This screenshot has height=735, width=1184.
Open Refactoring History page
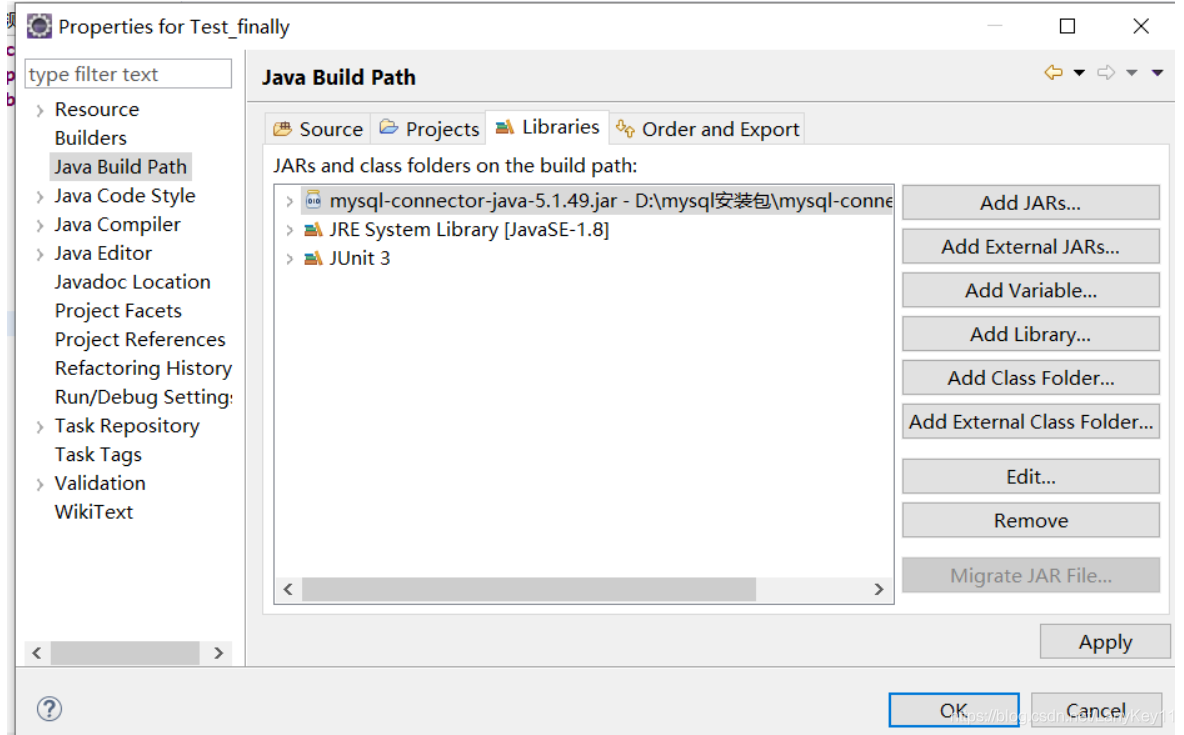143,368
